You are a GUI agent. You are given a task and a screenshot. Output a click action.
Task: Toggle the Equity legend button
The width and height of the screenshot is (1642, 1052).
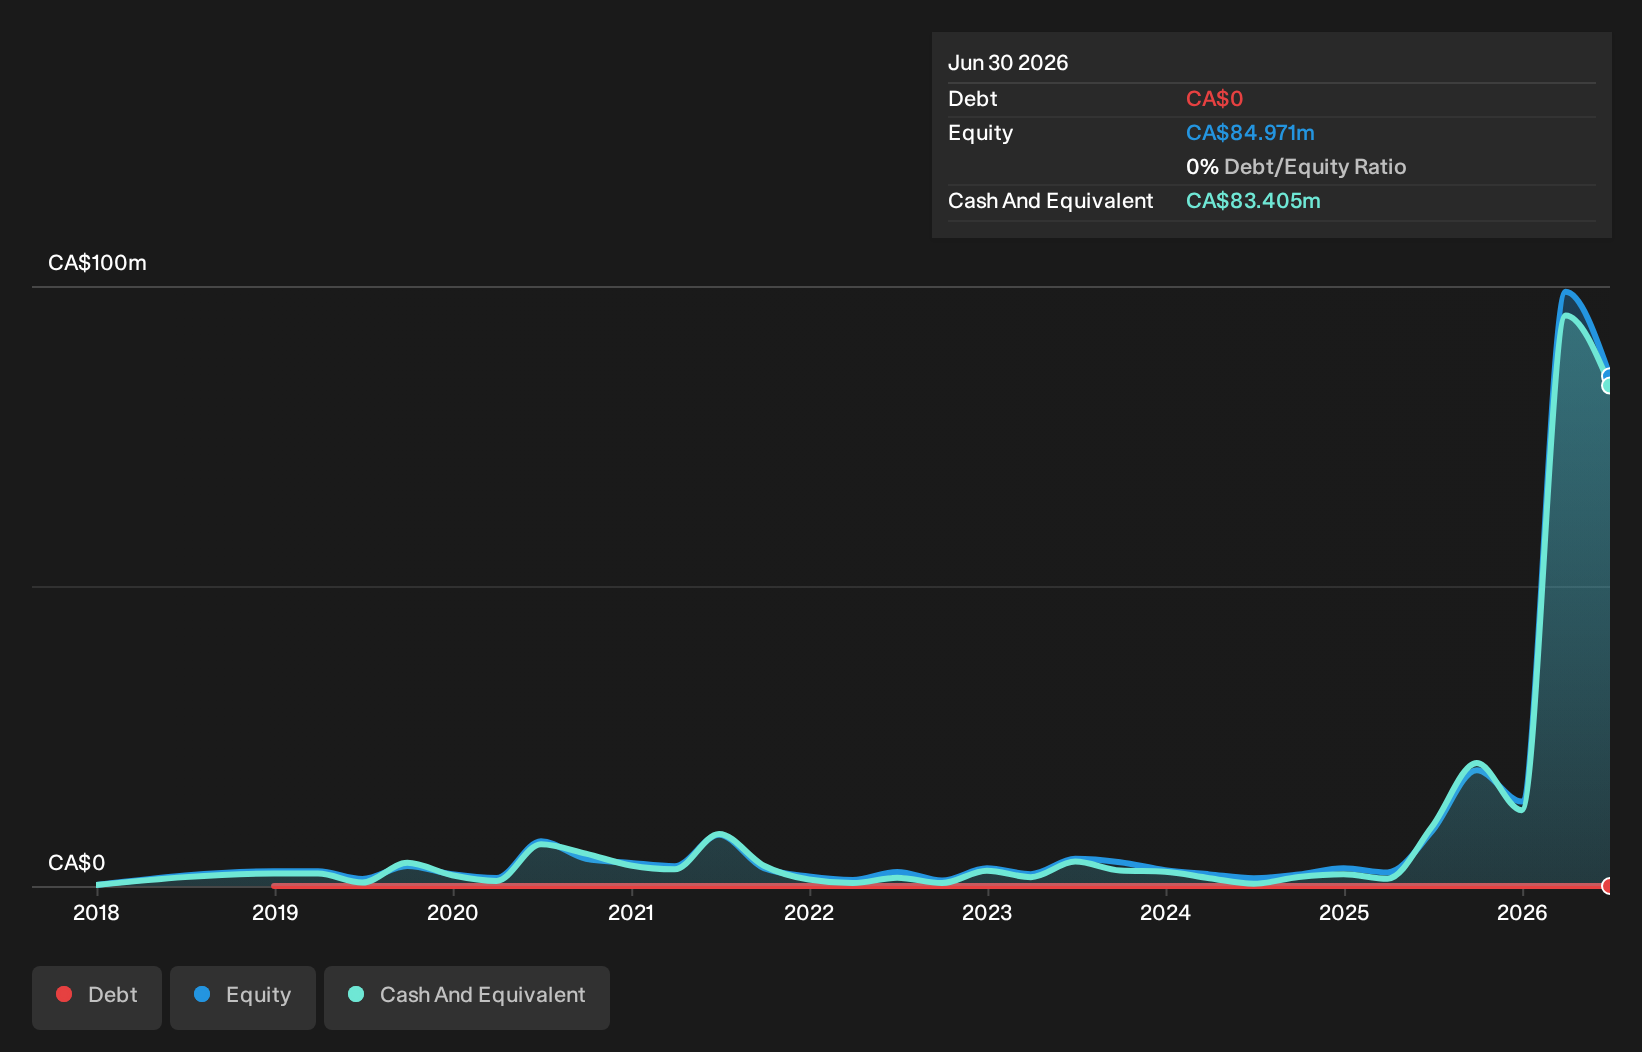(x=243, y=997)
